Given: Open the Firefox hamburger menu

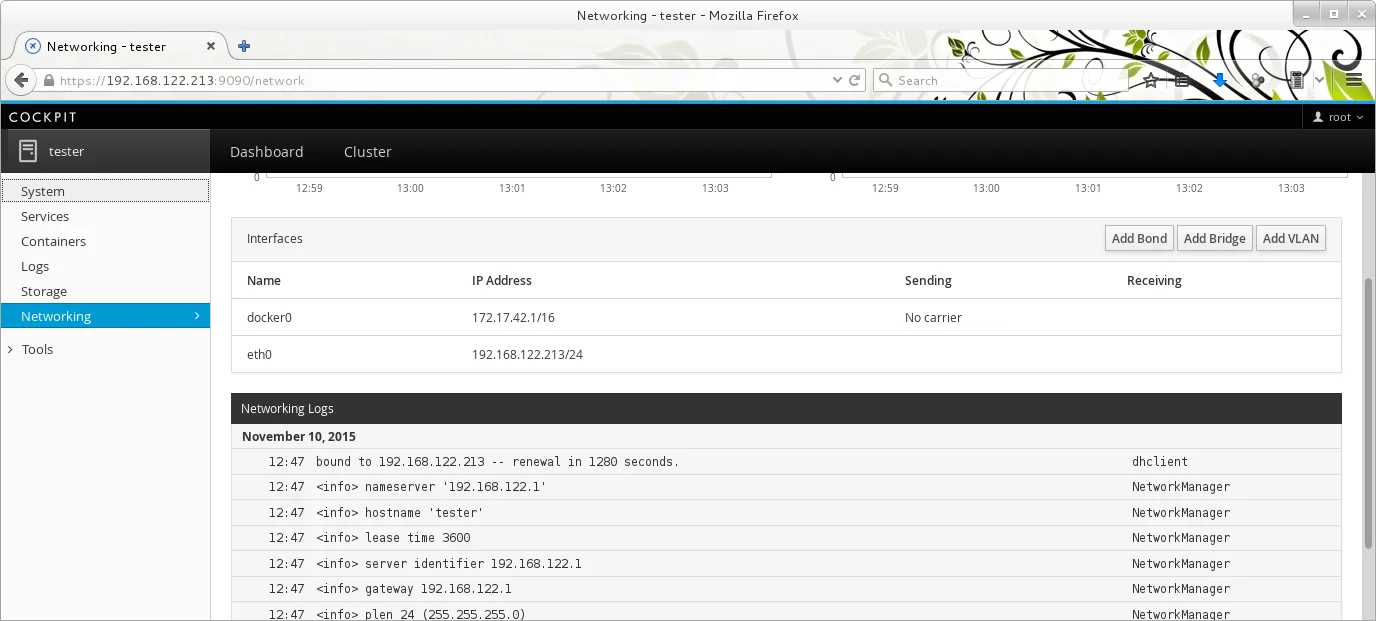Looking at the screenshot, I should 1353,79.
